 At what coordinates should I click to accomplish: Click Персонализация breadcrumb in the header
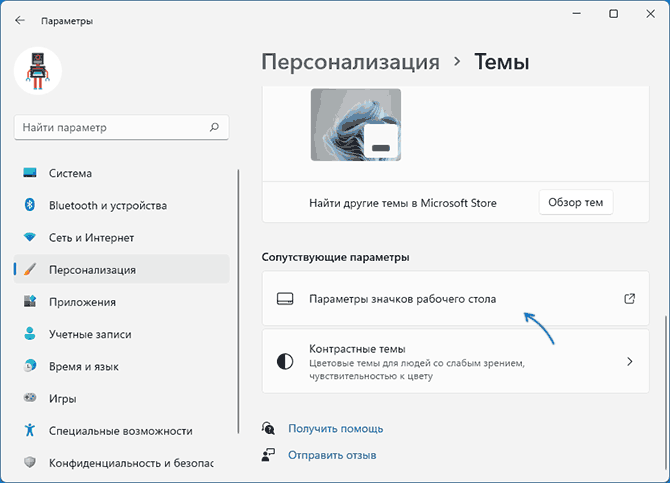(x=350, y=62)
